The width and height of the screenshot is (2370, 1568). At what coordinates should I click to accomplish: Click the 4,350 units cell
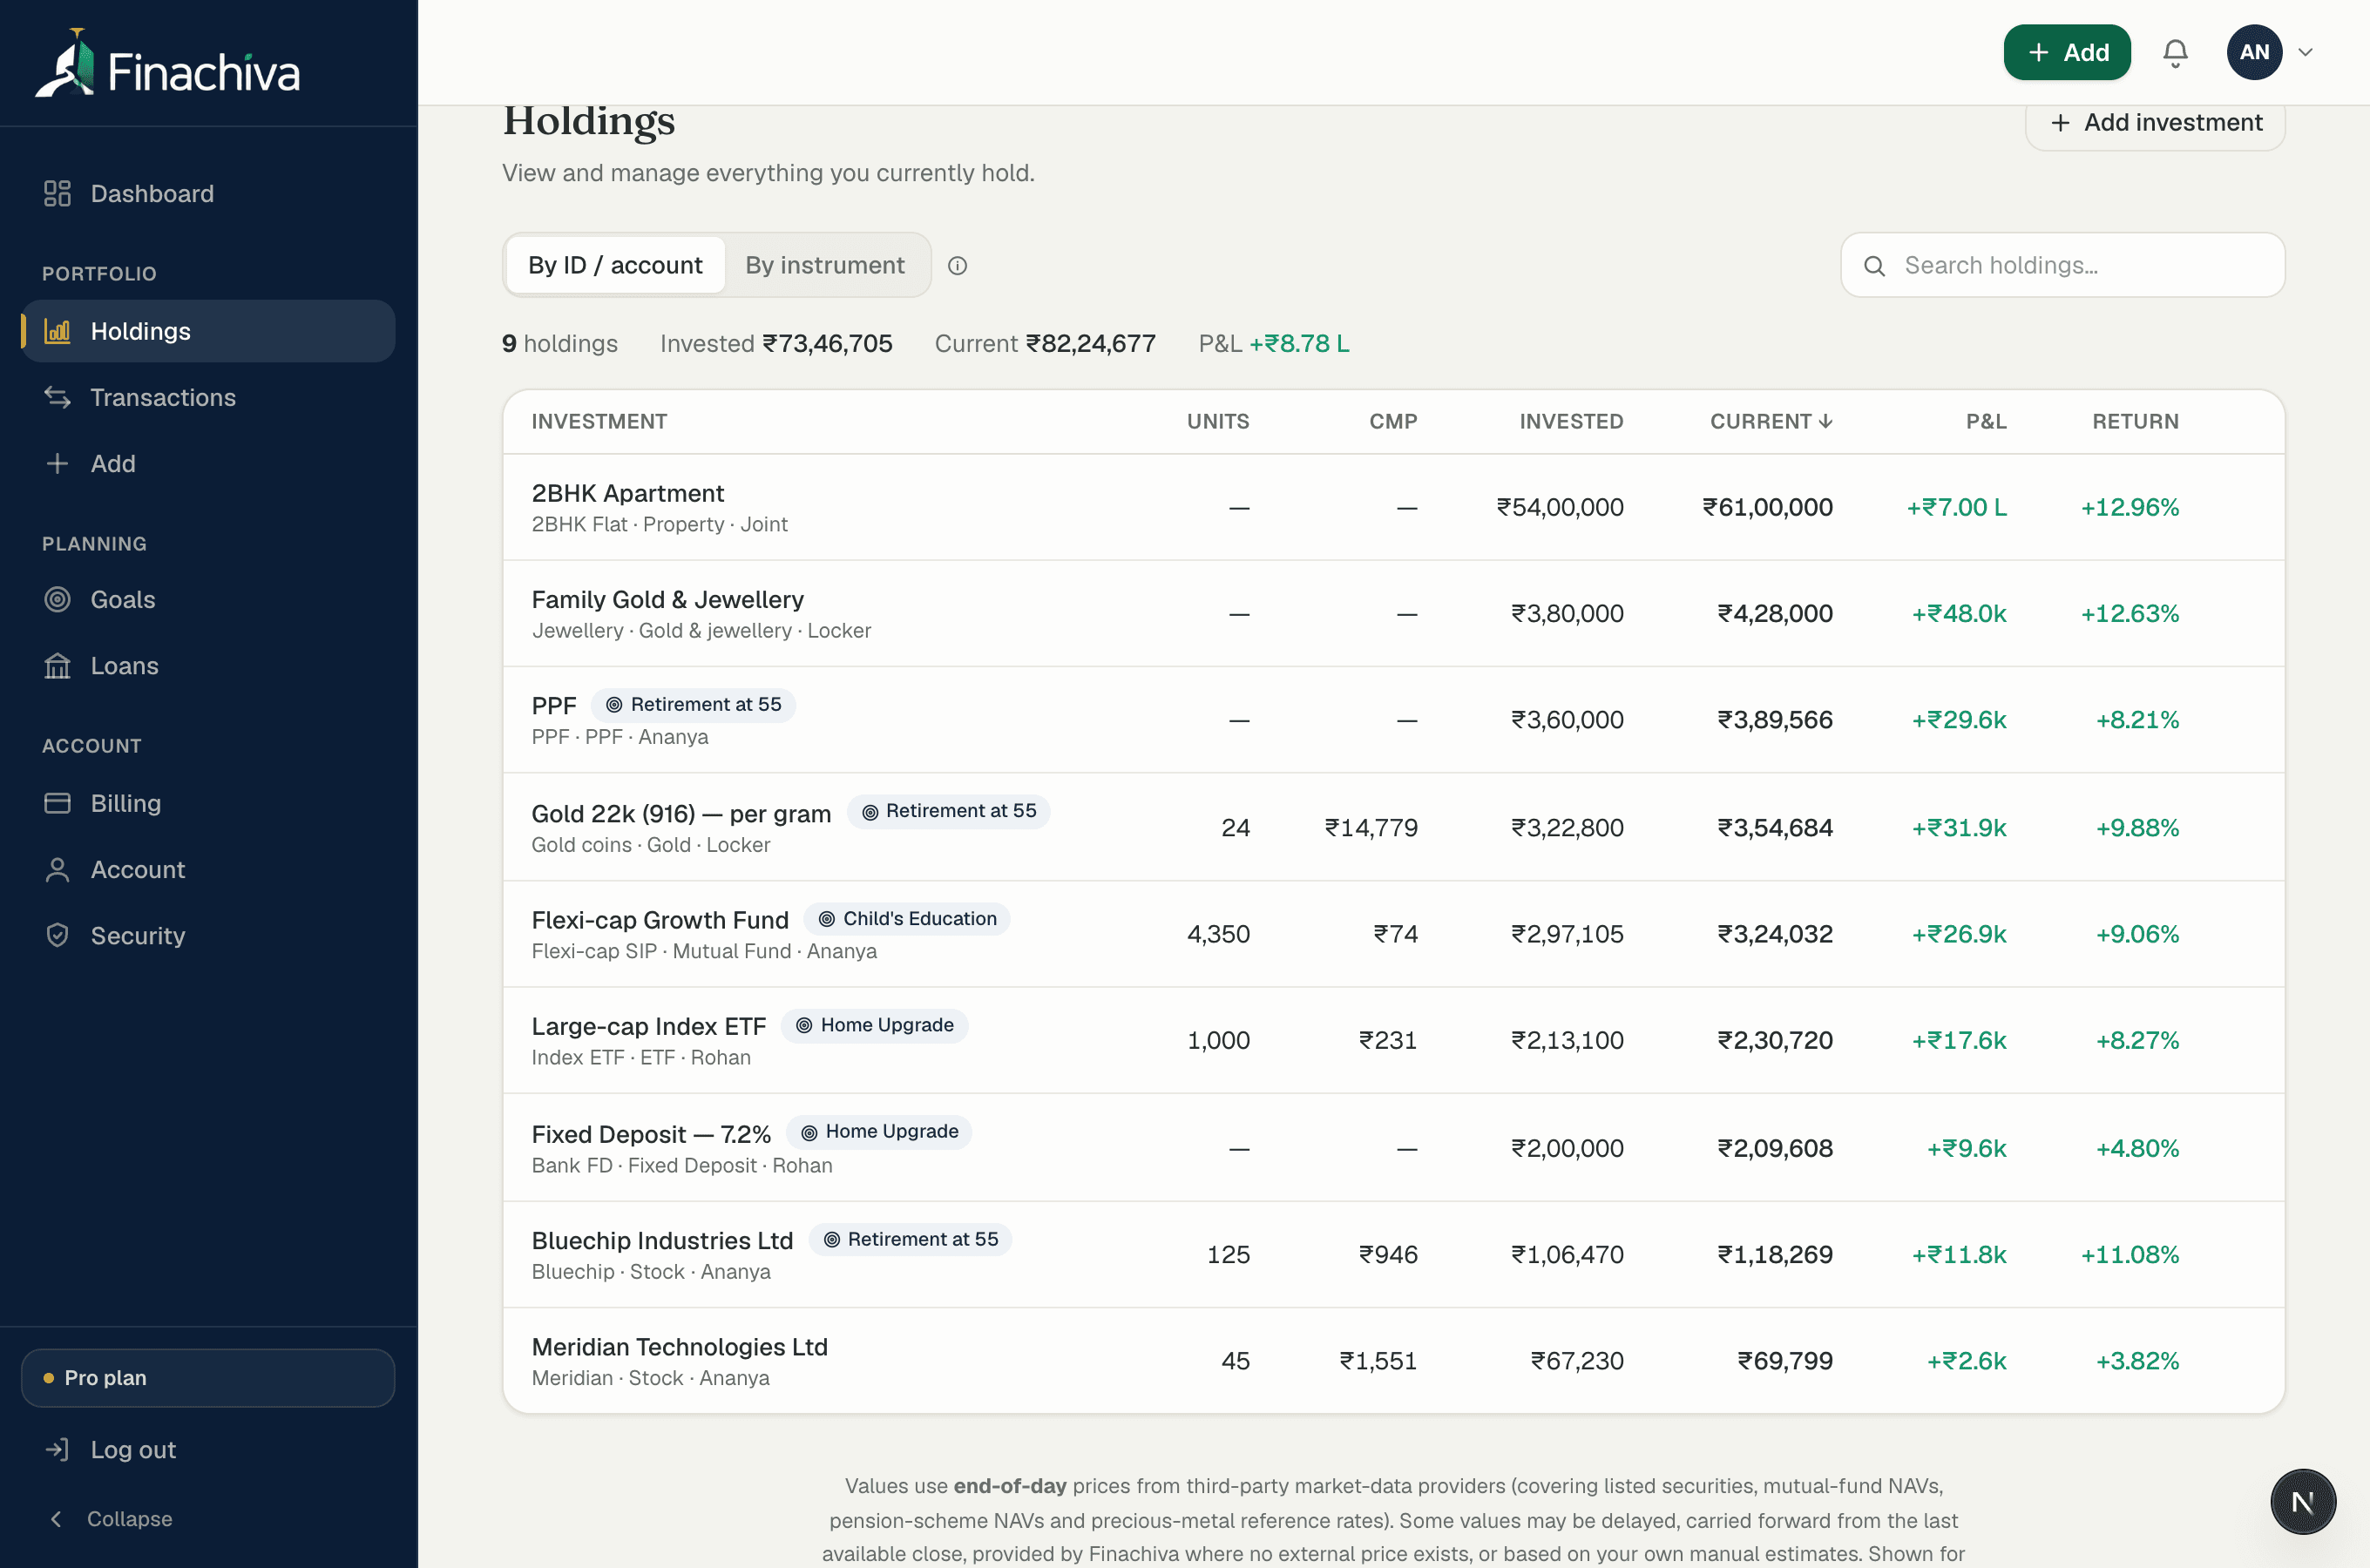pos(1217,933)
